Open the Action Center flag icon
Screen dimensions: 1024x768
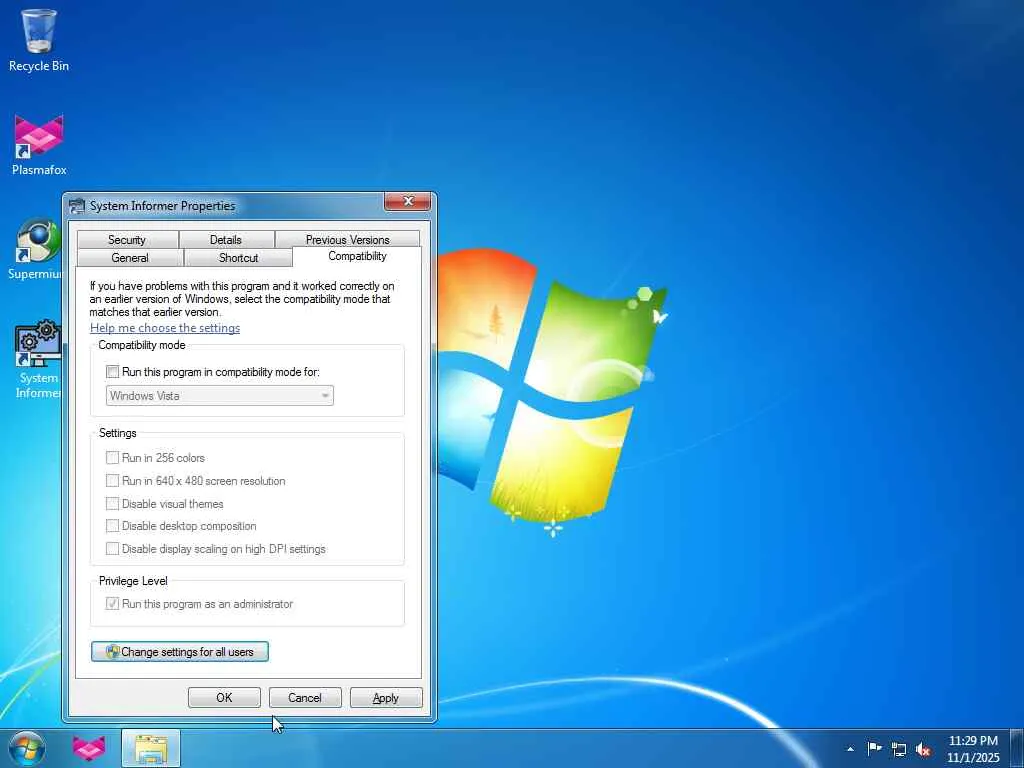point(874,748)
